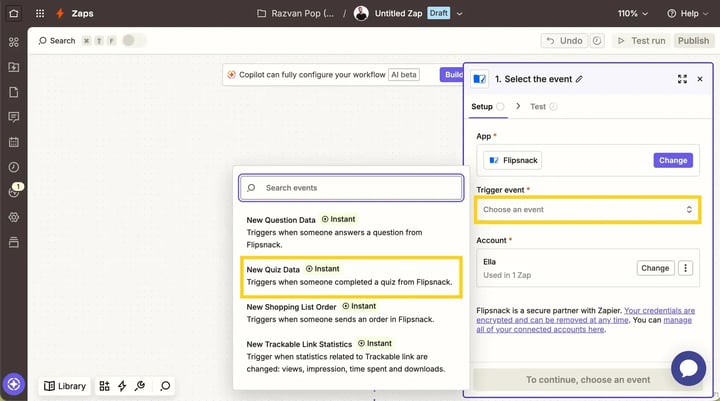Switch to the Setup tab
The height and width of the screenshot is (401, 720).
point(487,107)
